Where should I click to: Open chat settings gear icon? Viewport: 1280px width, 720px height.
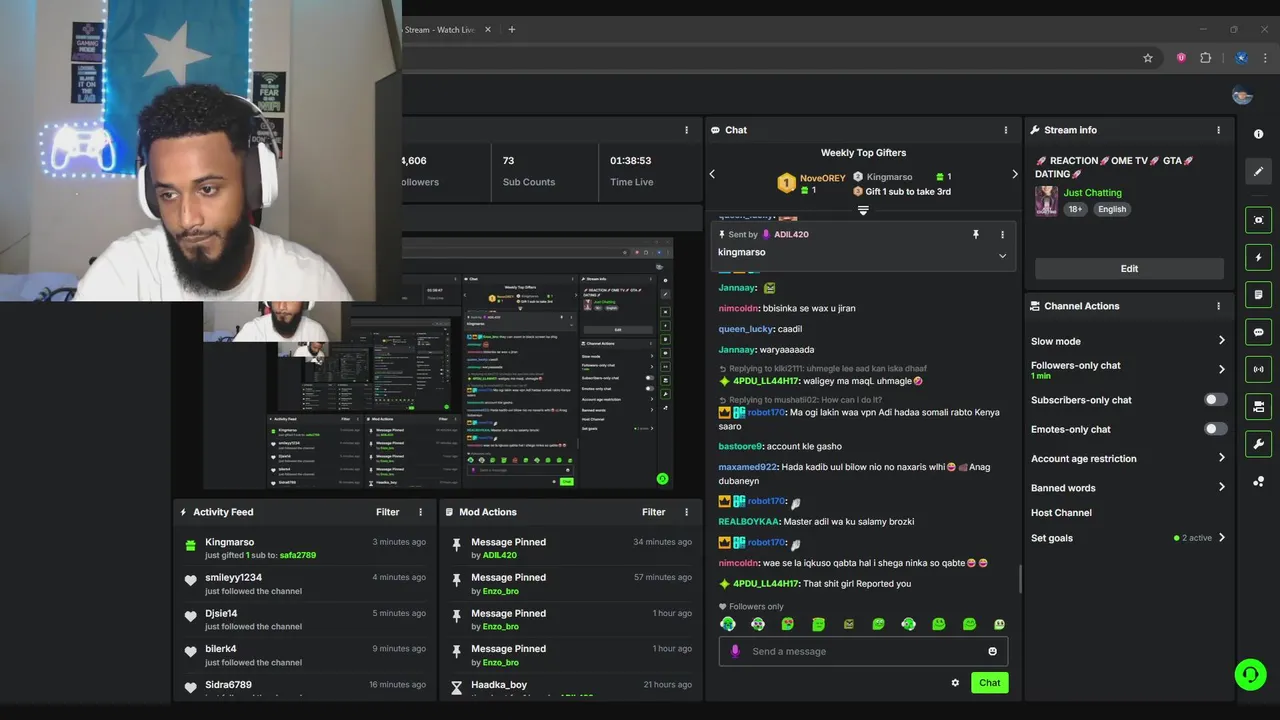click(x=955, y=683)
